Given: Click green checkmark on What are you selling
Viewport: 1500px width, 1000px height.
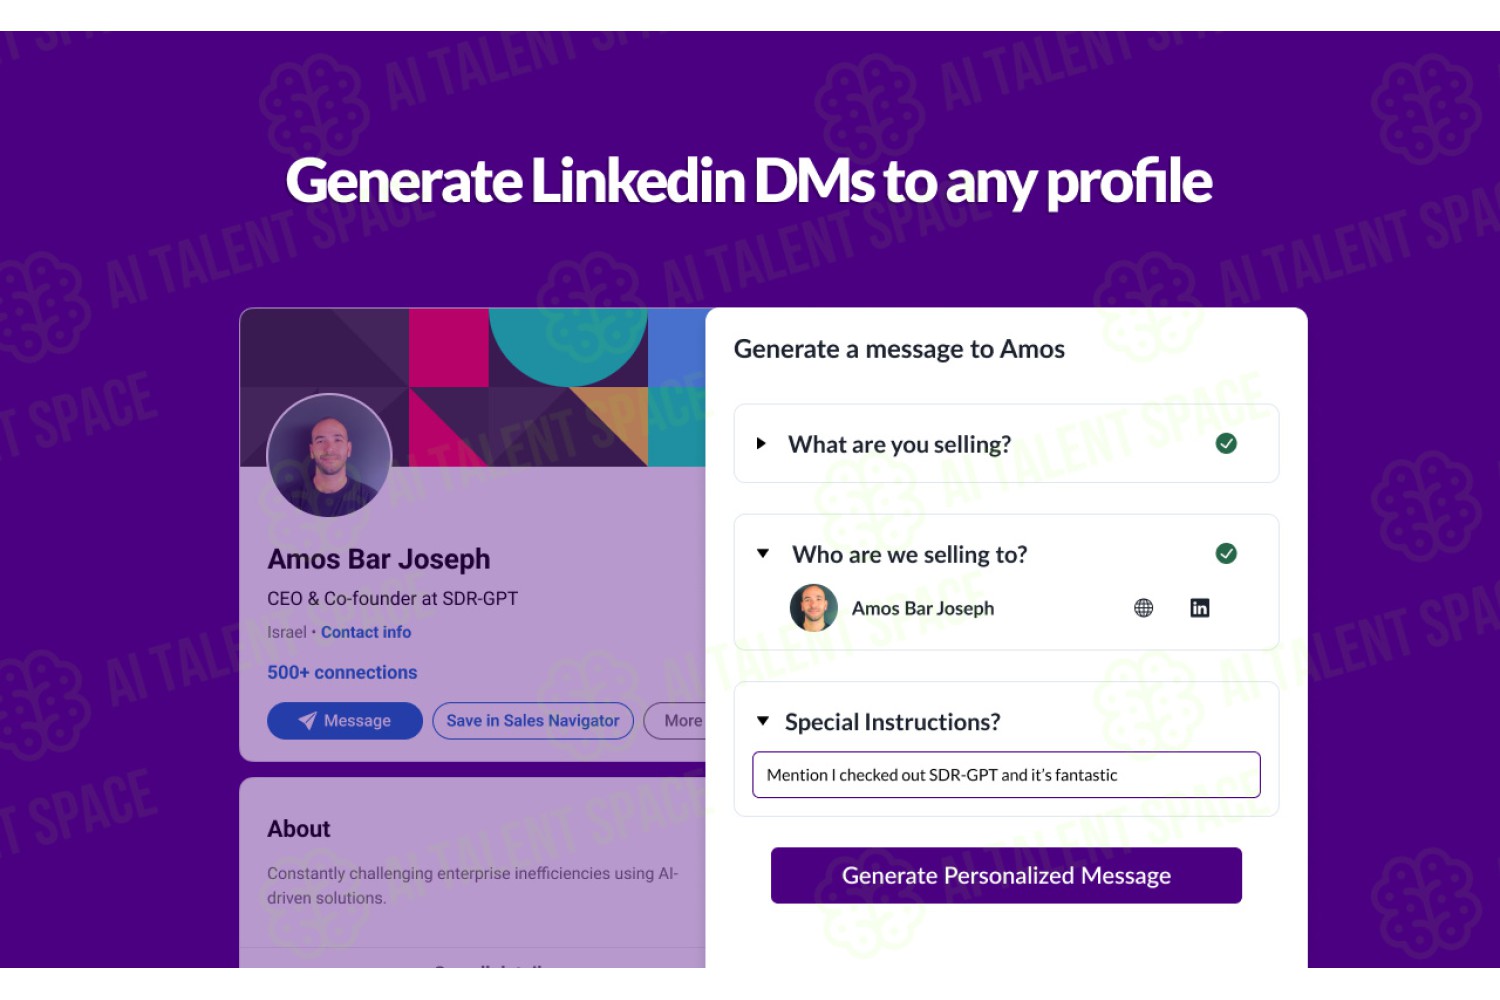Looking at the screenshot, I should click(1226, 443).
